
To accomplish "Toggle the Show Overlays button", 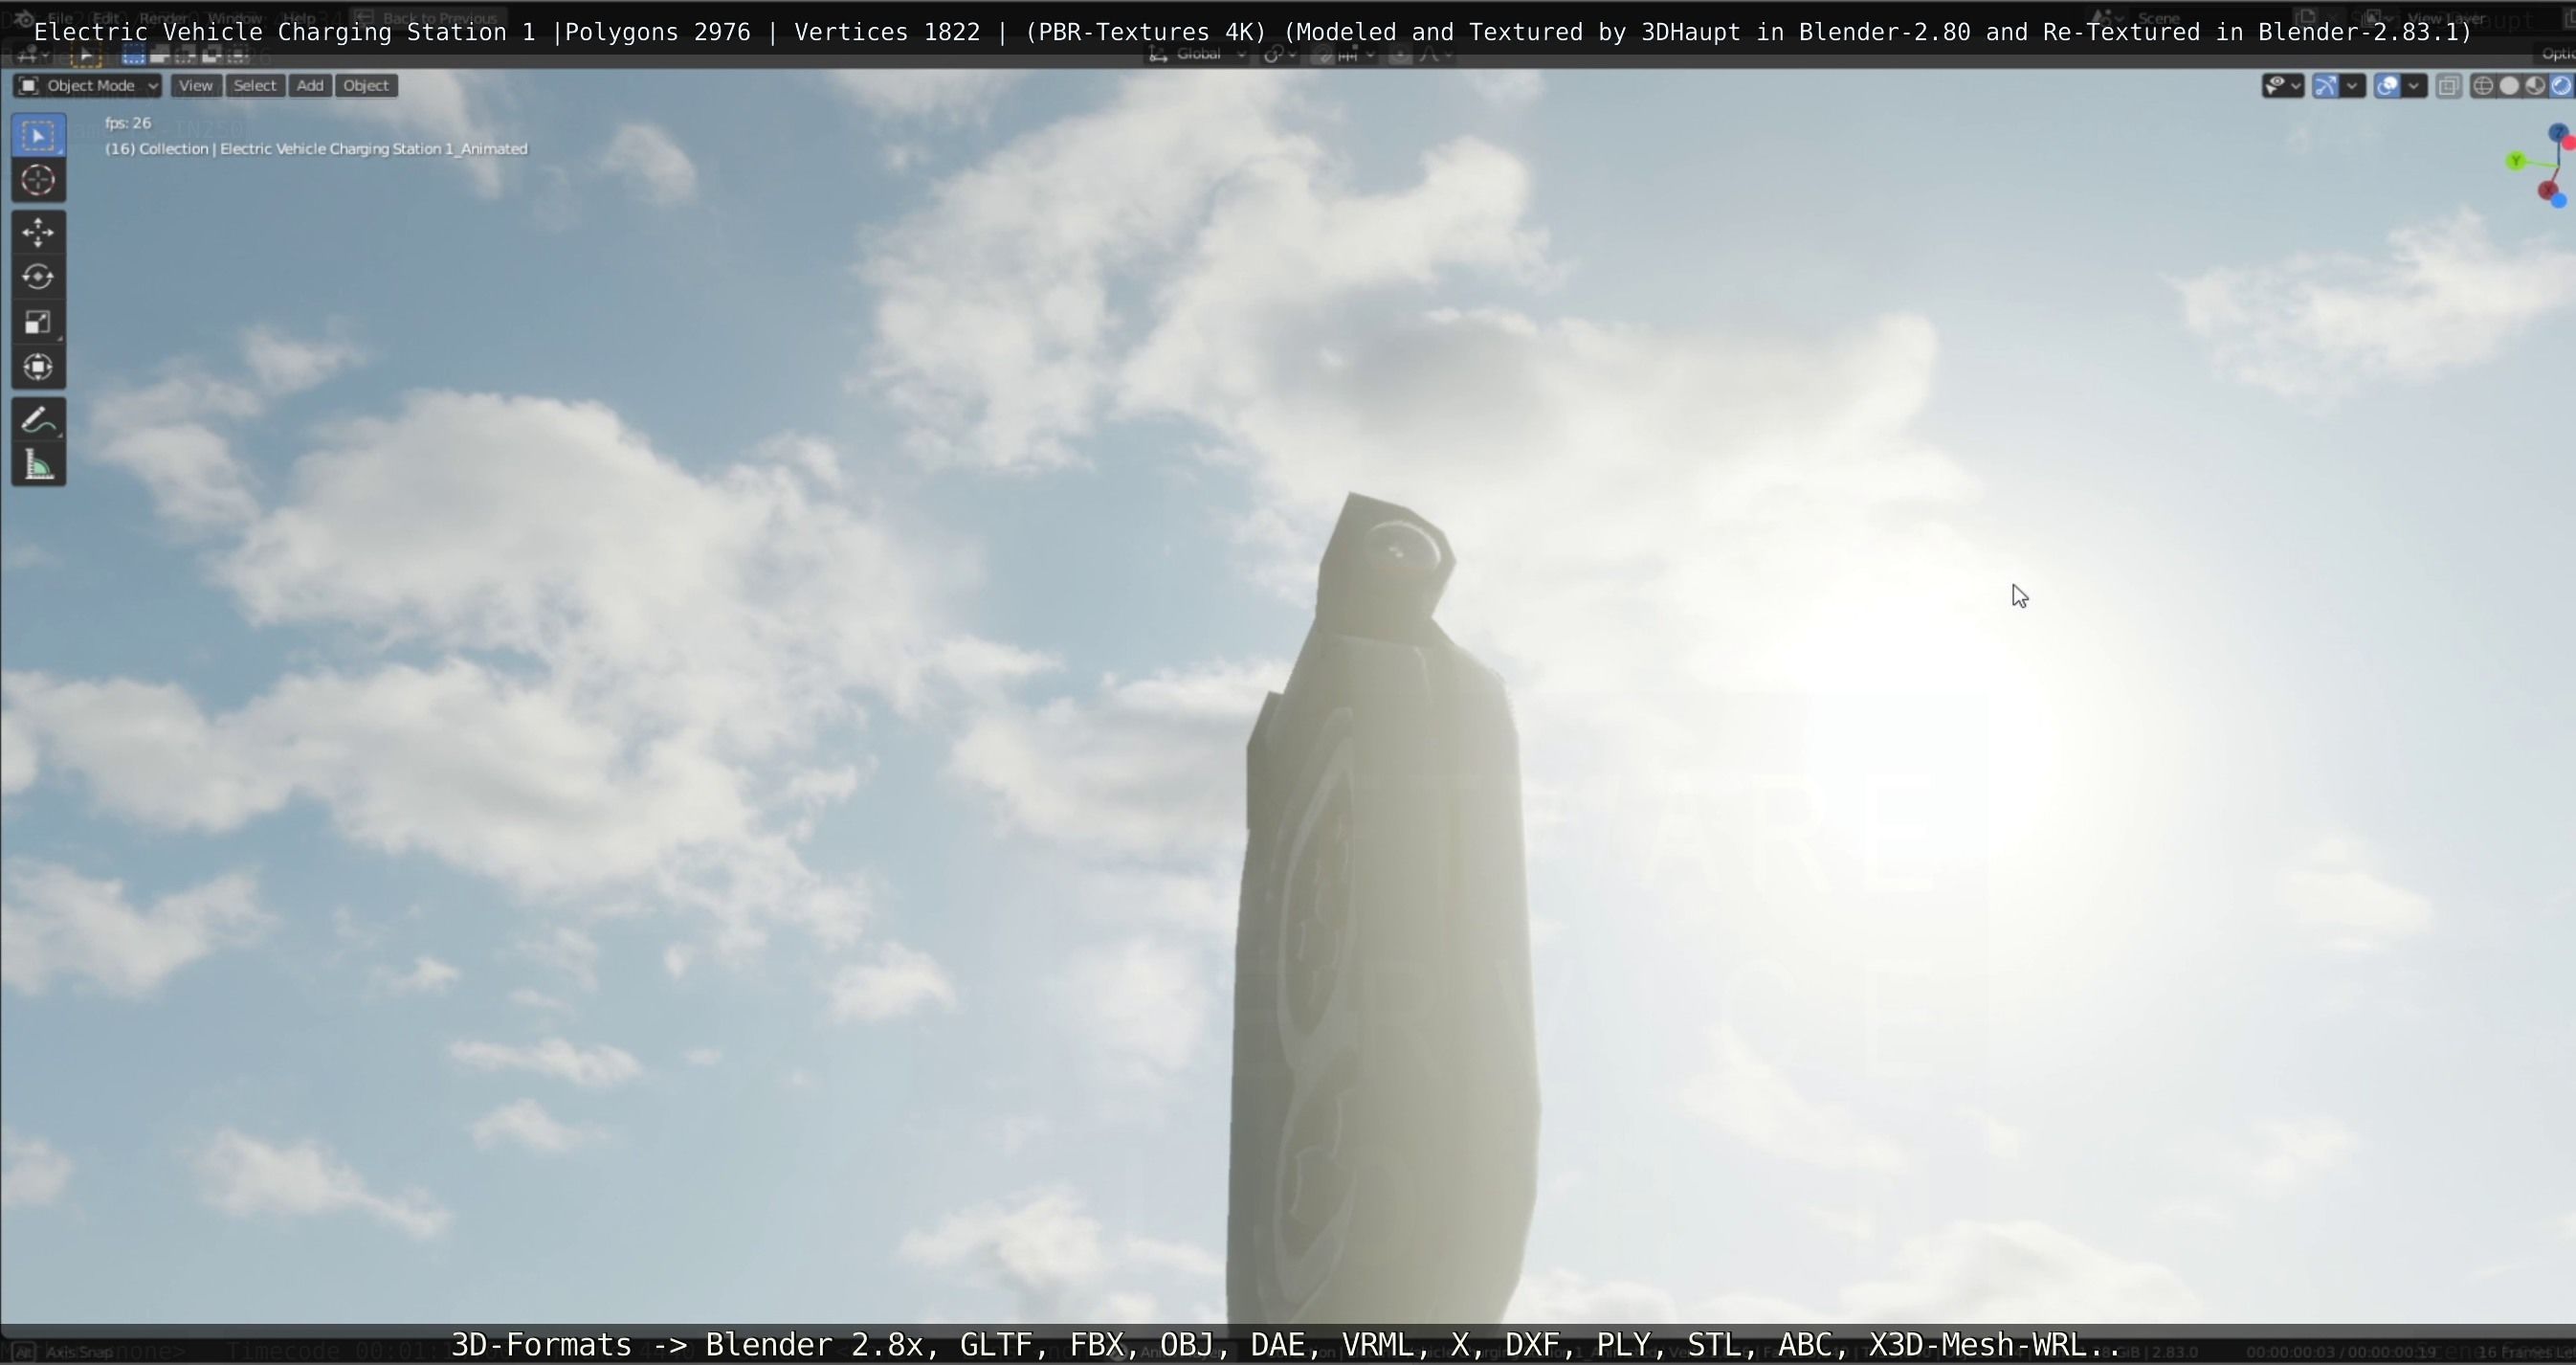I will (x=2387, y=86).
